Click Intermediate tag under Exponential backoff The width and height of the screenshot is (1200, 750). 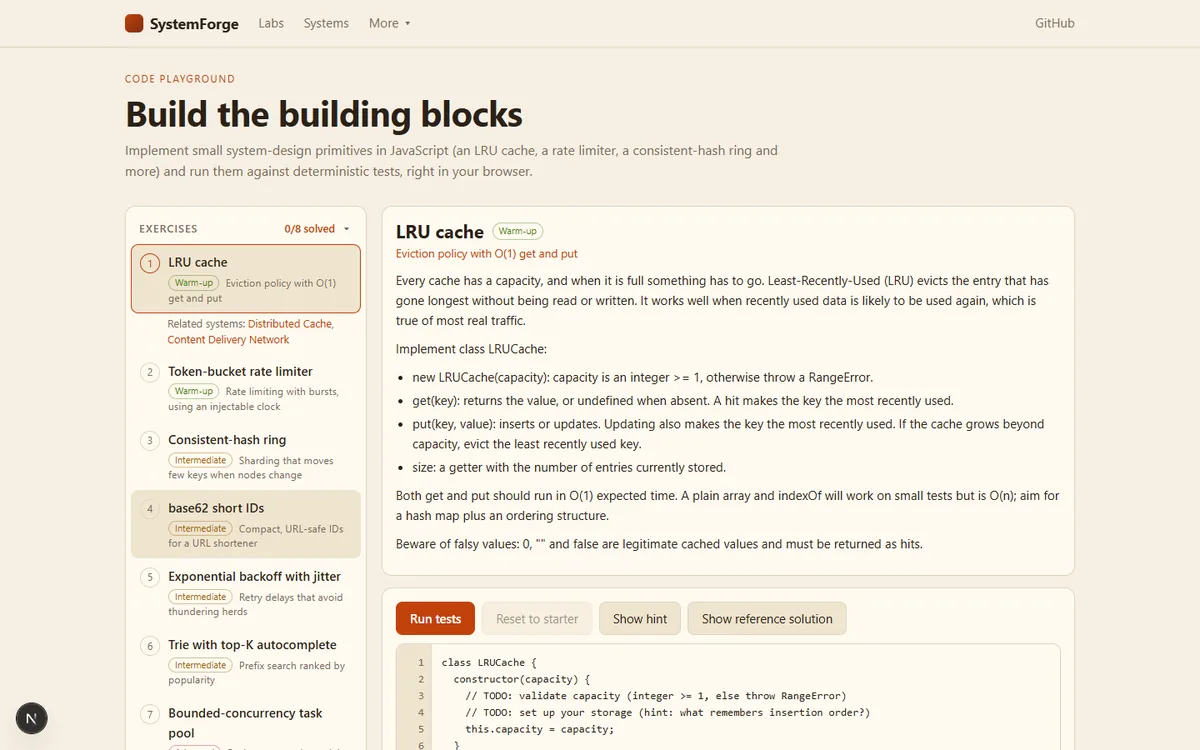tap(200, 597)
